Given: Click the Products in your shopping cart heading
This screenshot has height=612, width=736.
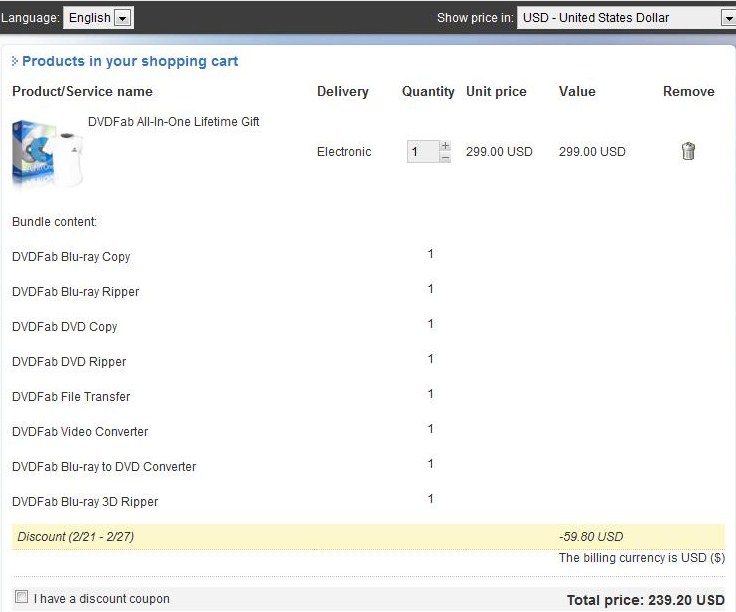Looking at the screenshot, I should click(130, 61).
